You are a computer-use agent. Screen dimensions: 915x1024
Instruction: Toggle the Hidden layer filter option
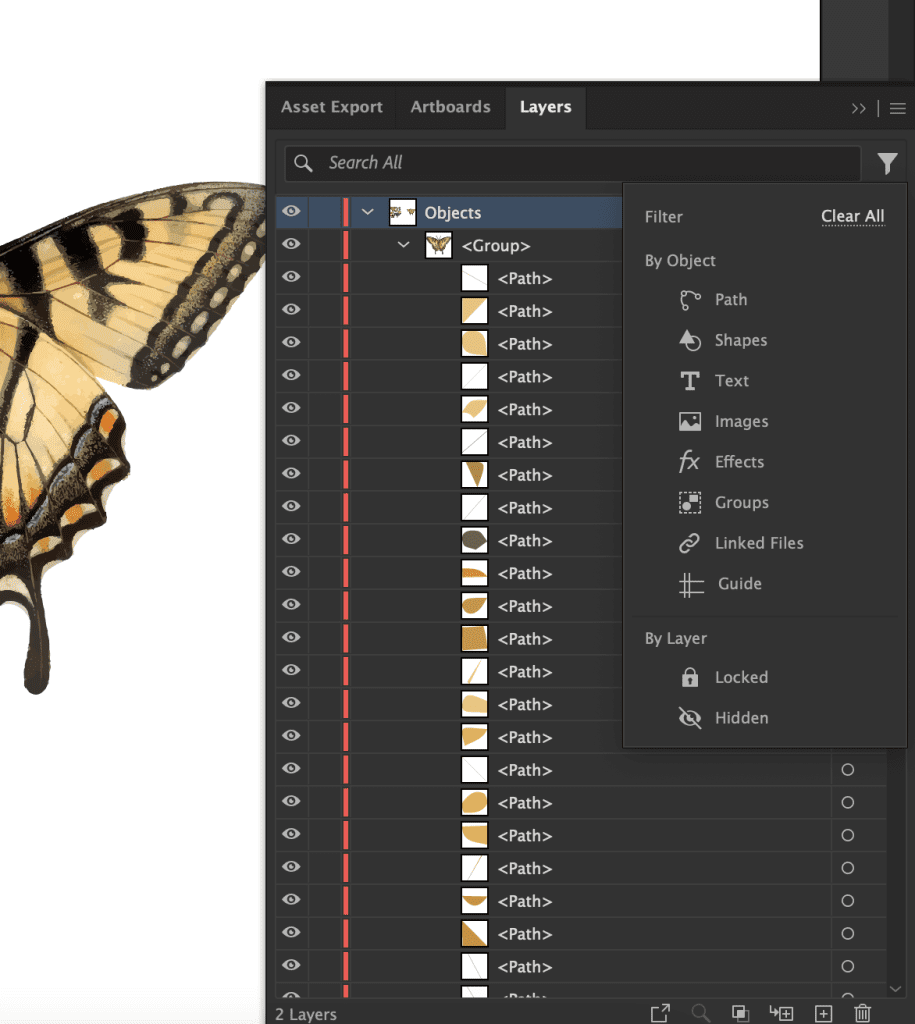tap(740, 718)
